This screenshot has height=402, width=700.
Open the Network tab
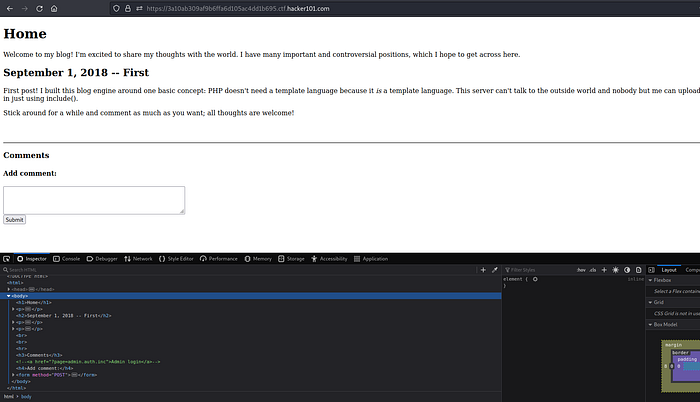[139, 258]
